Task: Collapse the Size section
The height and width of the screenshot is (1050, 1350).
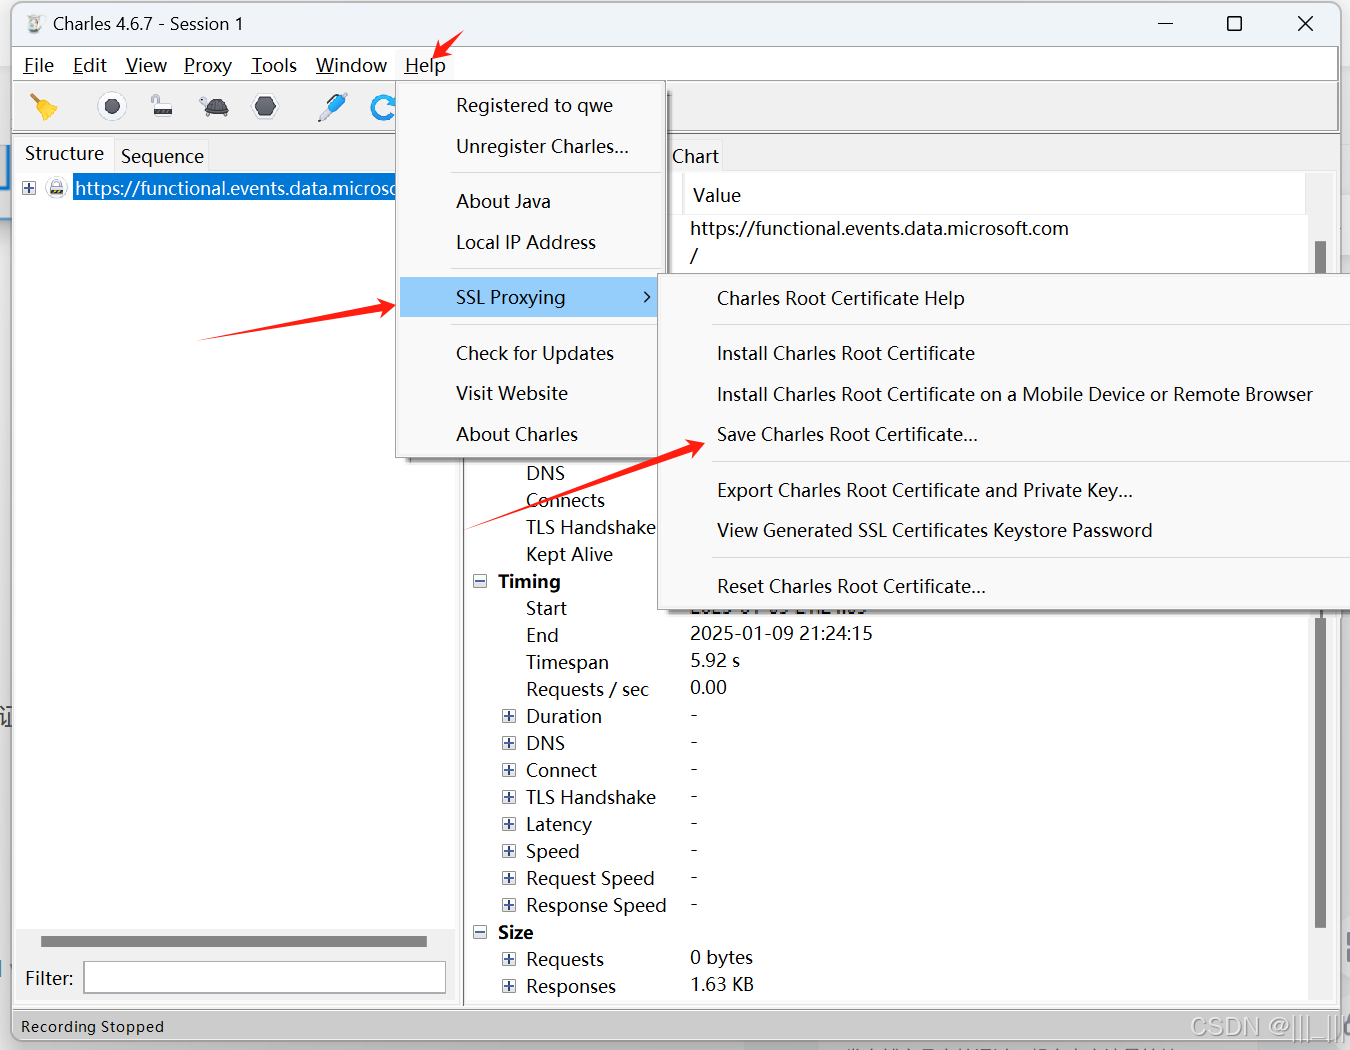Action: [480, 932]
